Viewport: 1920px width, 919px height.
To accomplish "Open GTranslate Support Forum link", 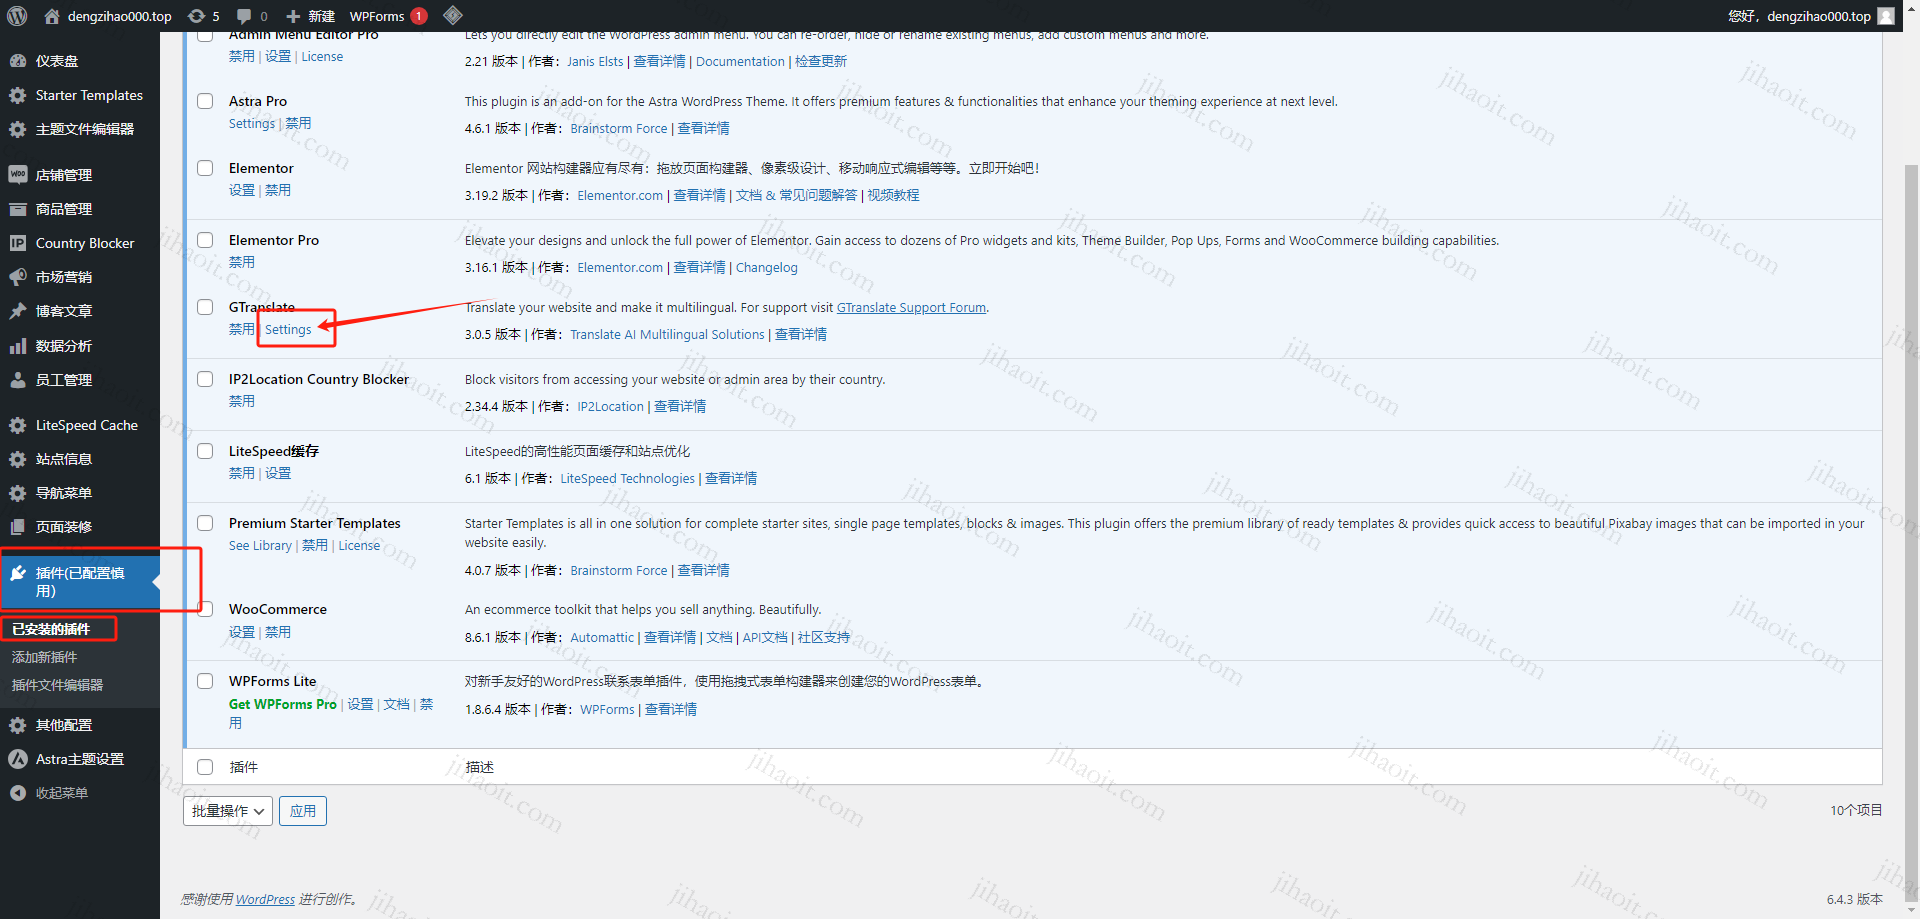I will [911, 307].
